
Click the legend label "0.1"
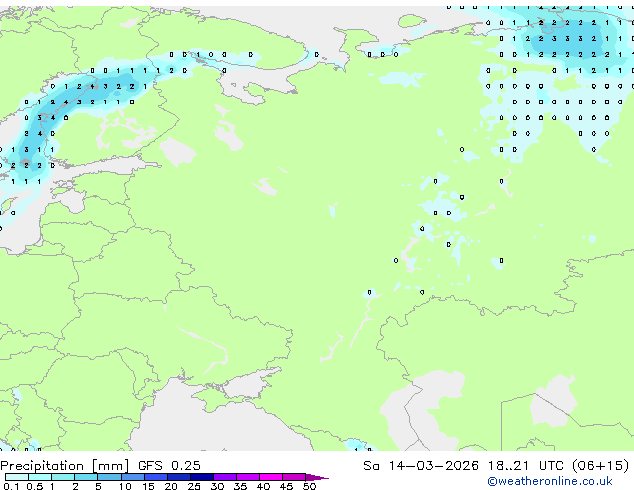pyautogui.click(x=11, y=486)
